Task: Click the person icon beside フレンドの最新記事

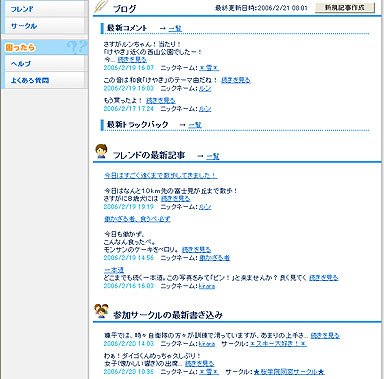Action: click(x=100, y=151)
